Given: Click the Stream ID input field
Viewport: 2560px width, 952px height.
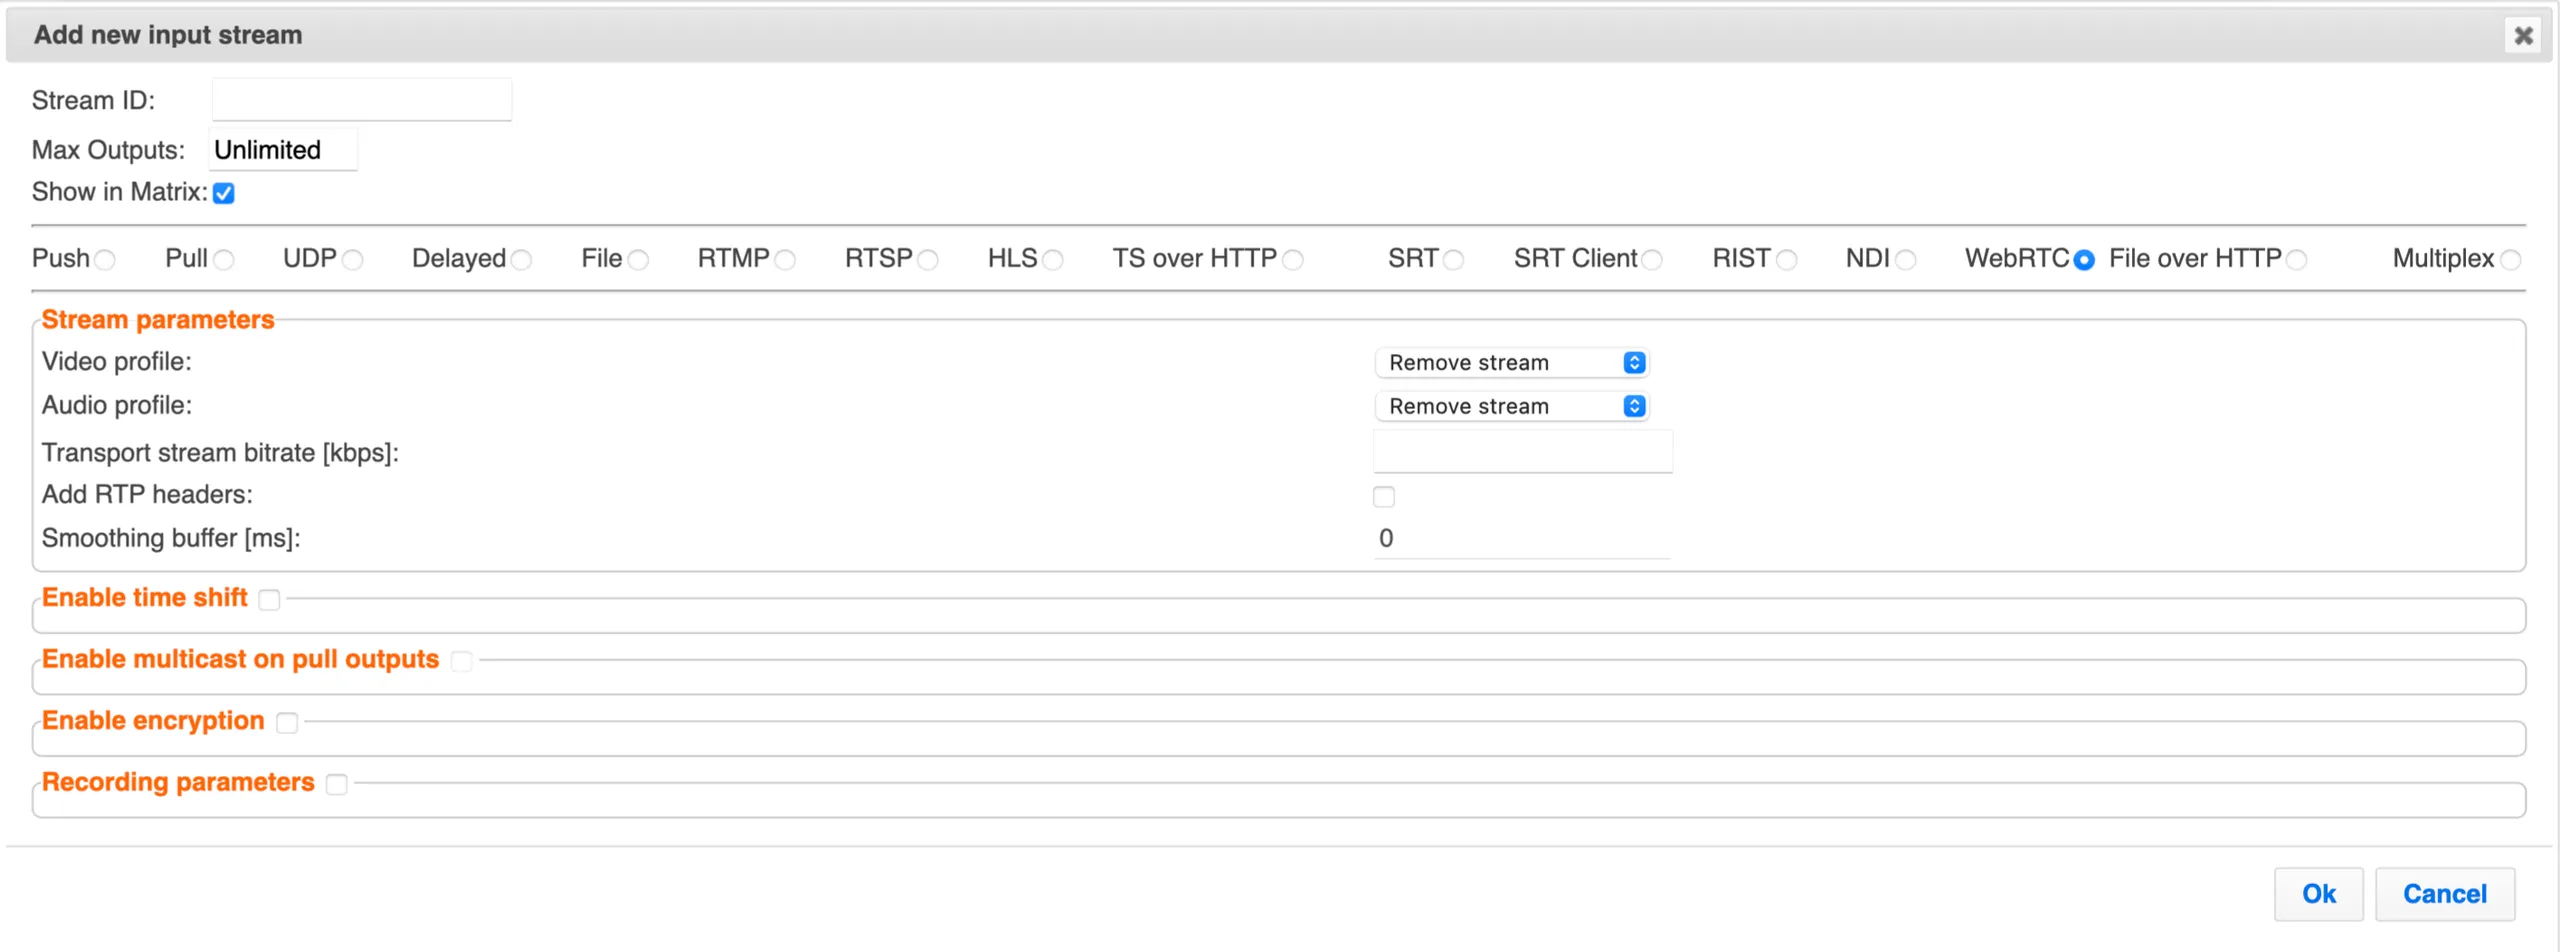Looking at the screenshot, I should coord(362,100).
